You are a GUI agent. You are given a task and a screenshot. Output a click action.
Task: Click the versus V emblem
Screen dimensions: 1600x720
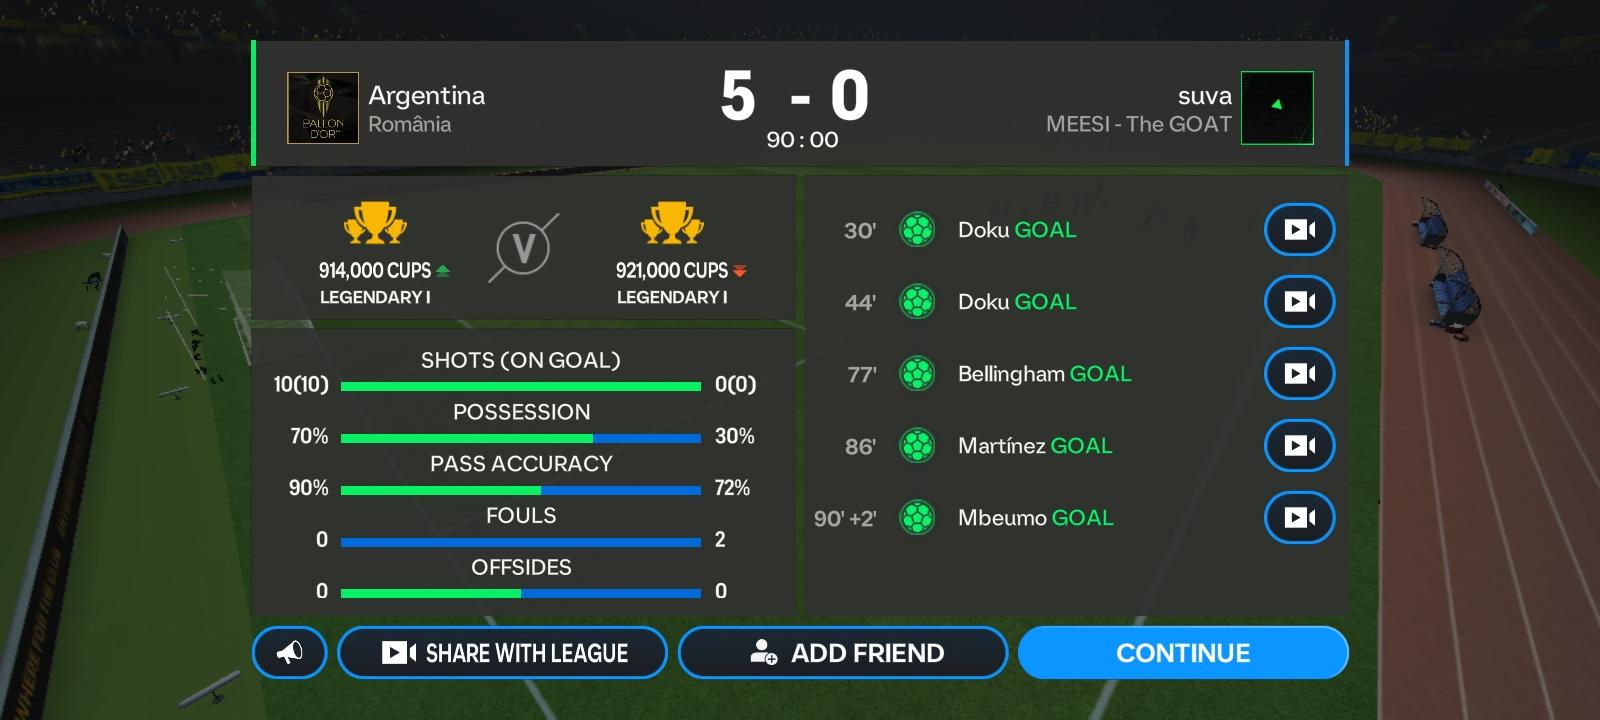pos(523,248)
